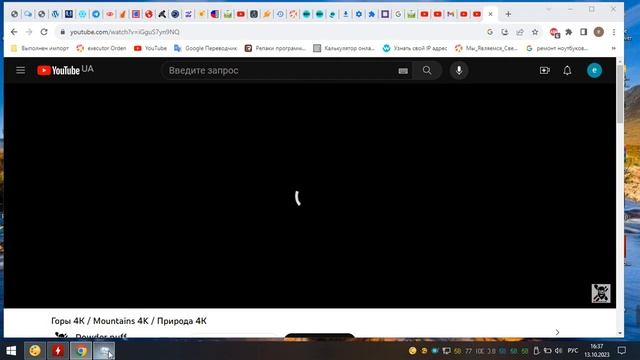Open Windows notification center
This screenshot has height=360, width=640.
pos(622,351)
